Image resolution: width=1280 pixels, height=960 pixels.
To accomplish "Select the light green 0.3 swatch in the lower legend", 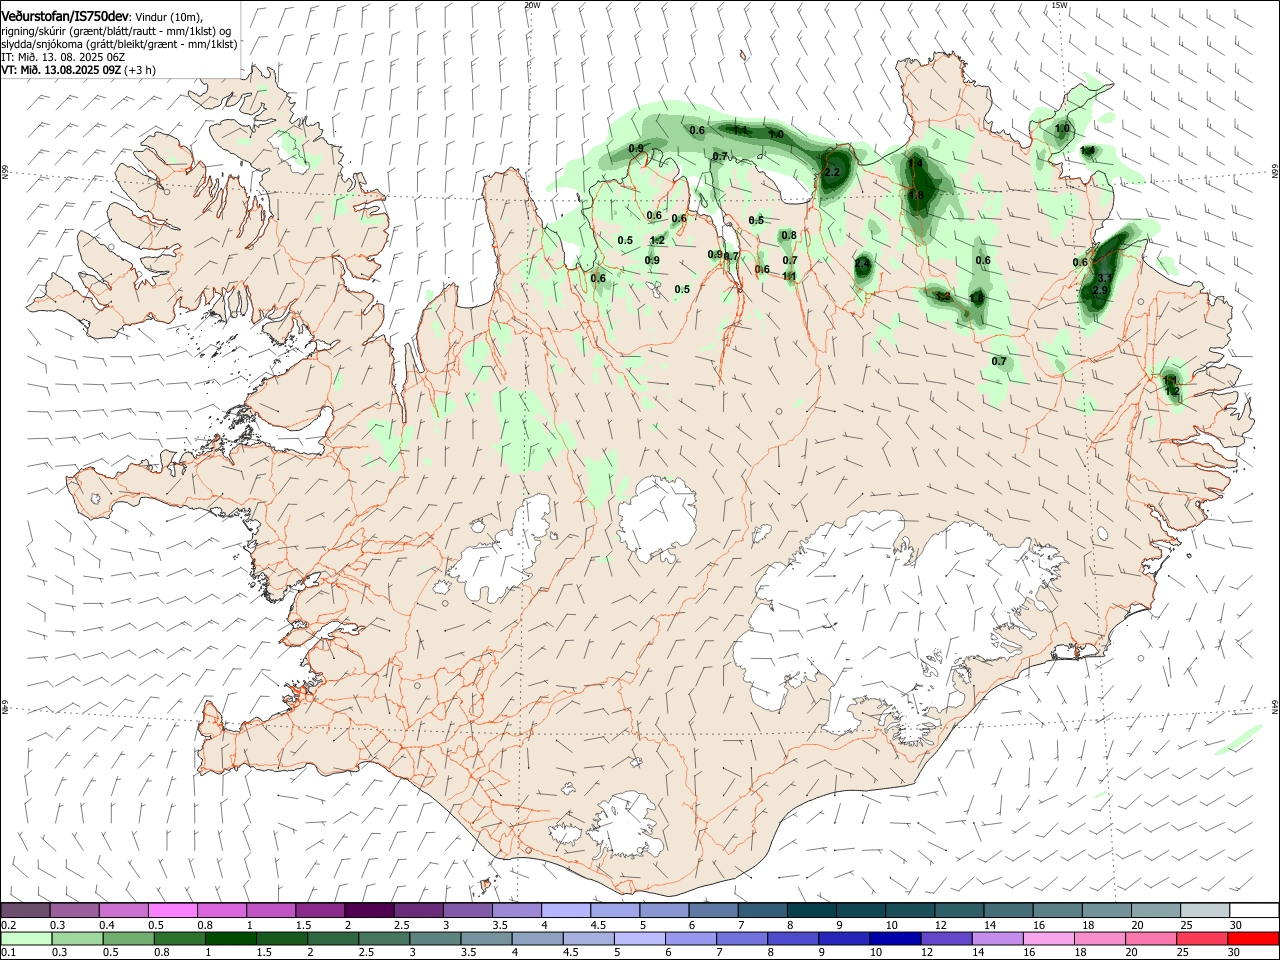I will (x=76, y=939).
